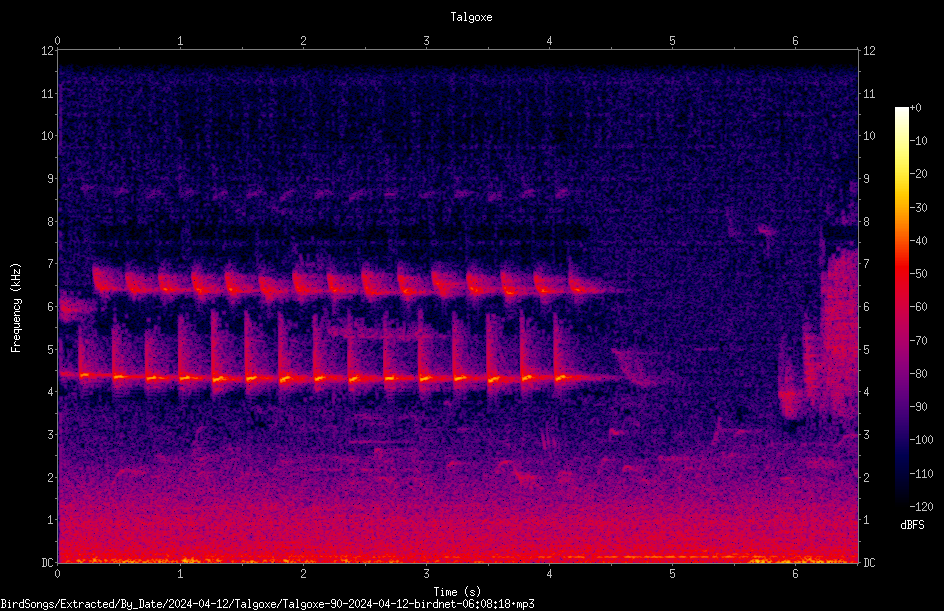Screen dimensions: 944x611
Task: Click the 4 kHz label on left axis
Action: 51,392
